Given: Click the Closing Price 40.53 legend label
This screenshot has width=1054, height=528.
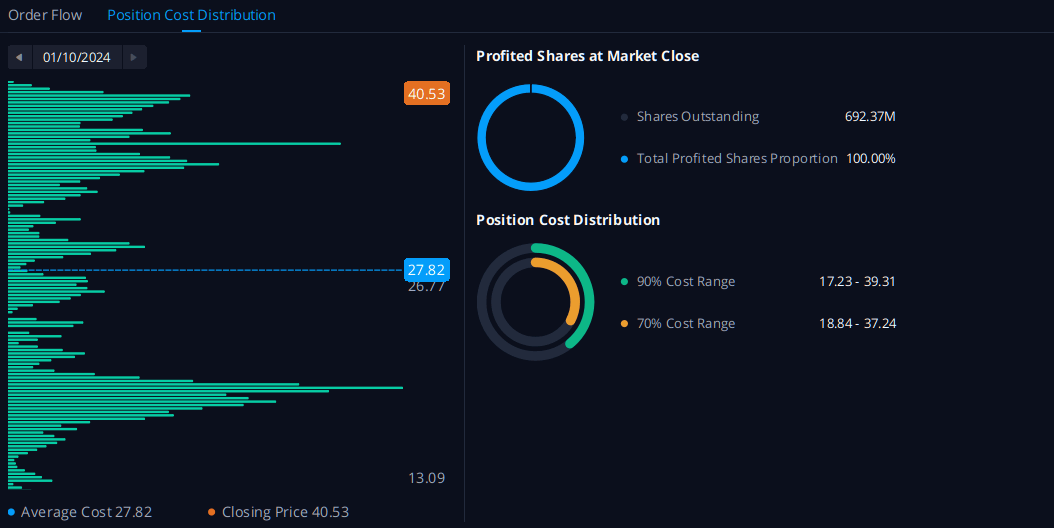Looking at the screenshot, I should pyautogui.click(x=285, y=512).
